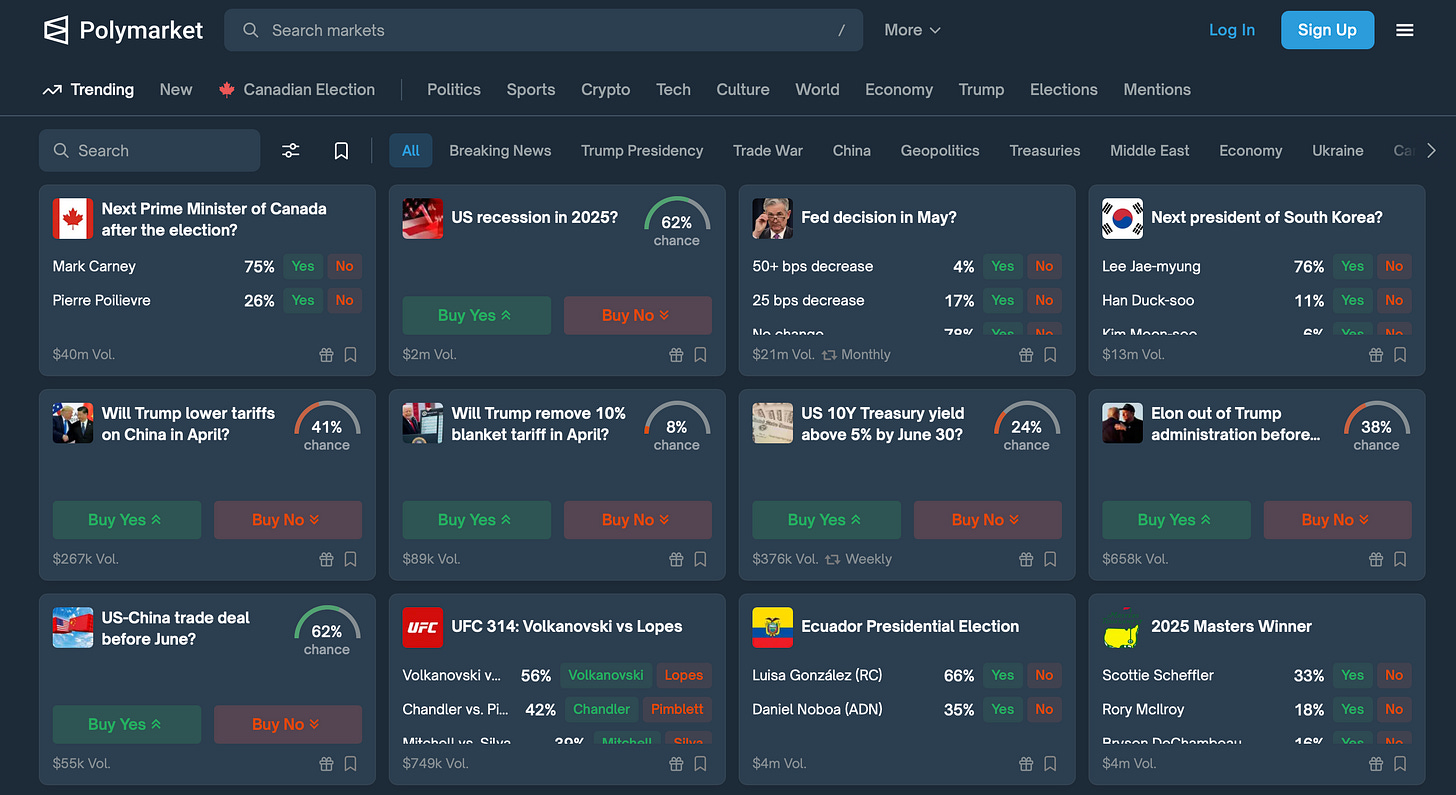Click the Ecuador flag thumbnail

(773, 627)
